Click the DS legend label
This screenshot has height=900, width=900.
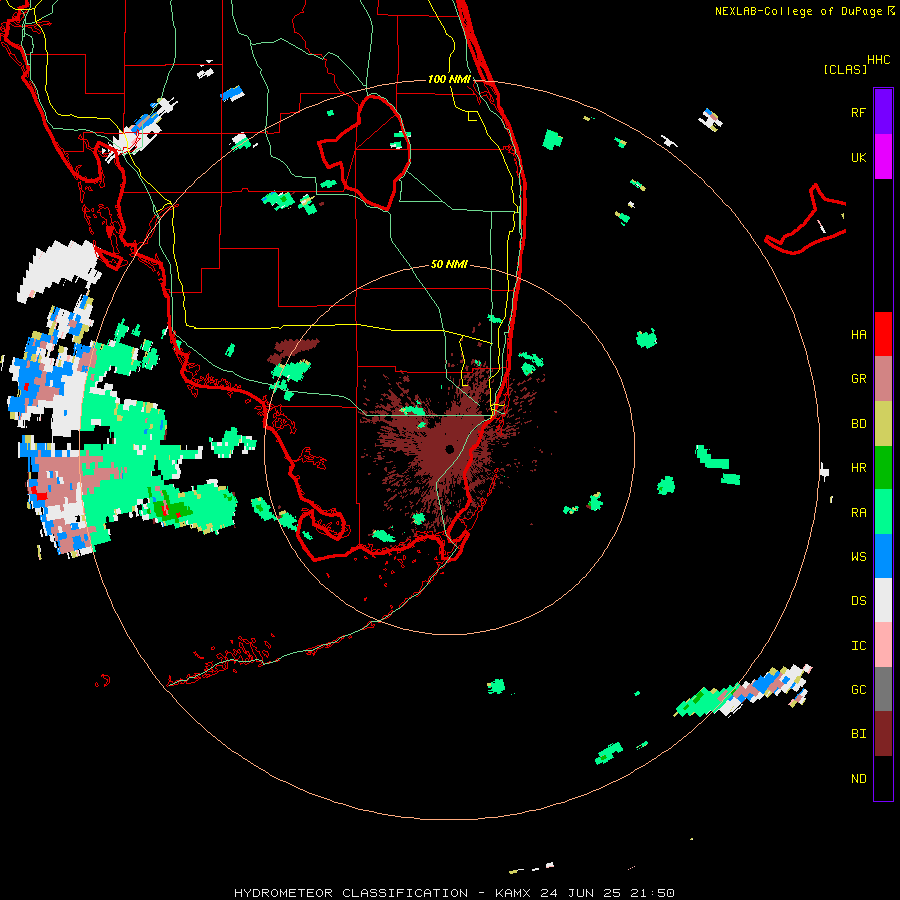pos(858,601)
